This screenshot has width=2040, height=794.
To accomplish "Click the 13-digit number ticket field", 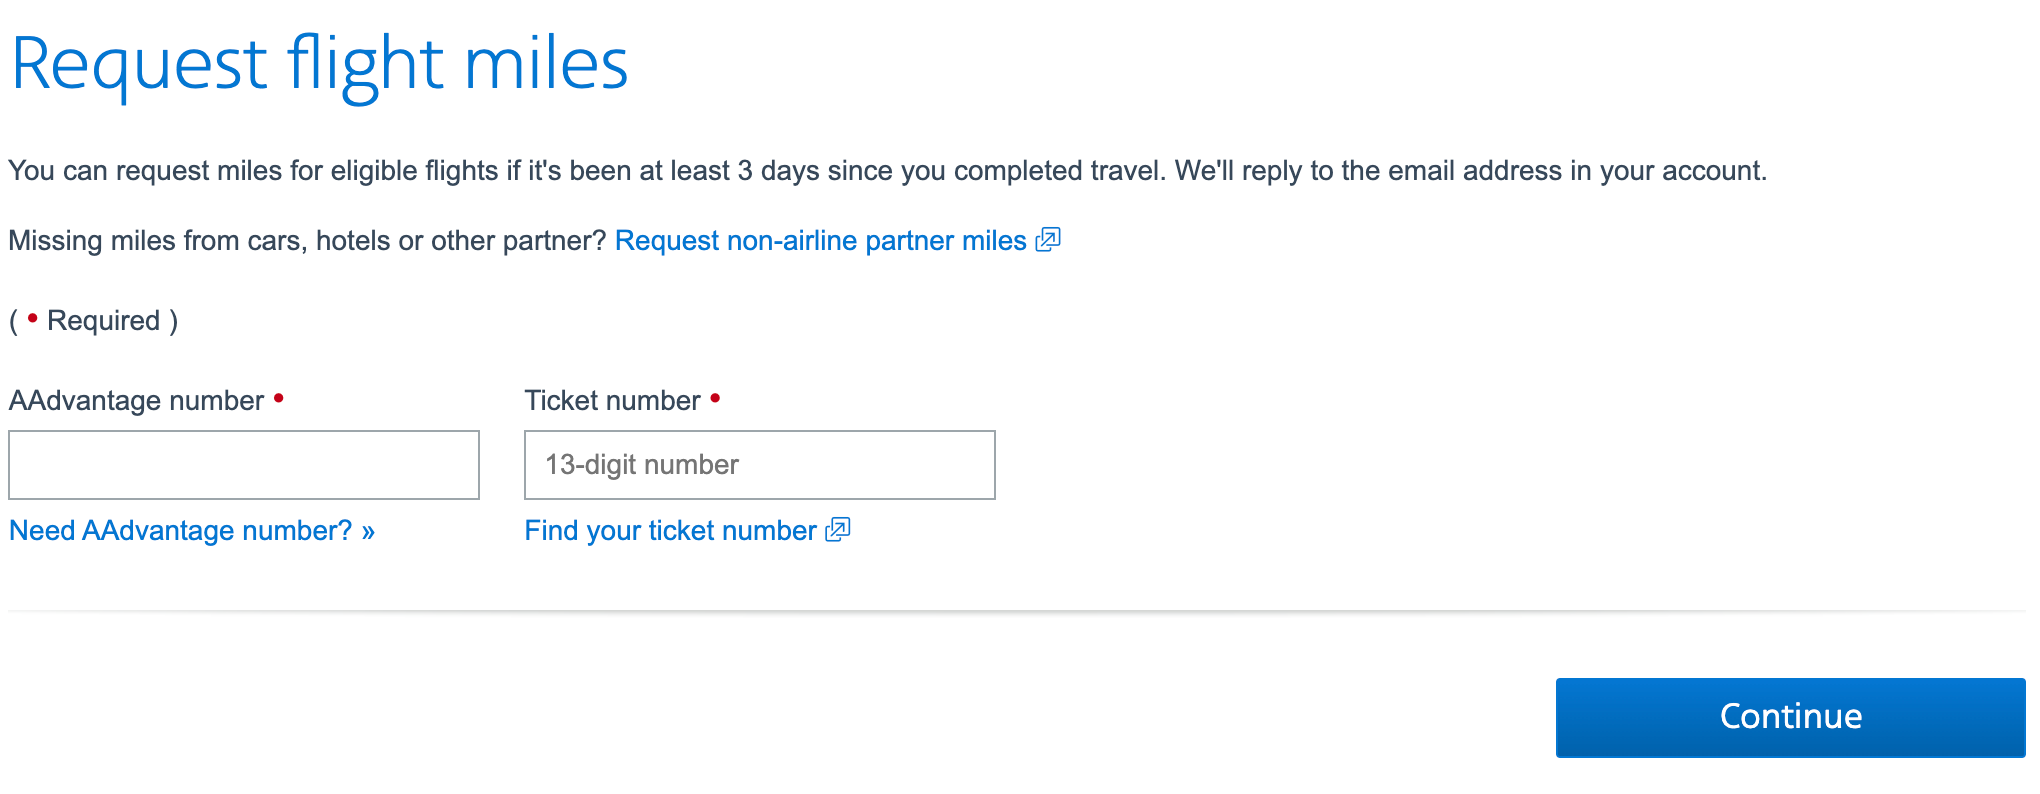I will click(758, 464).
